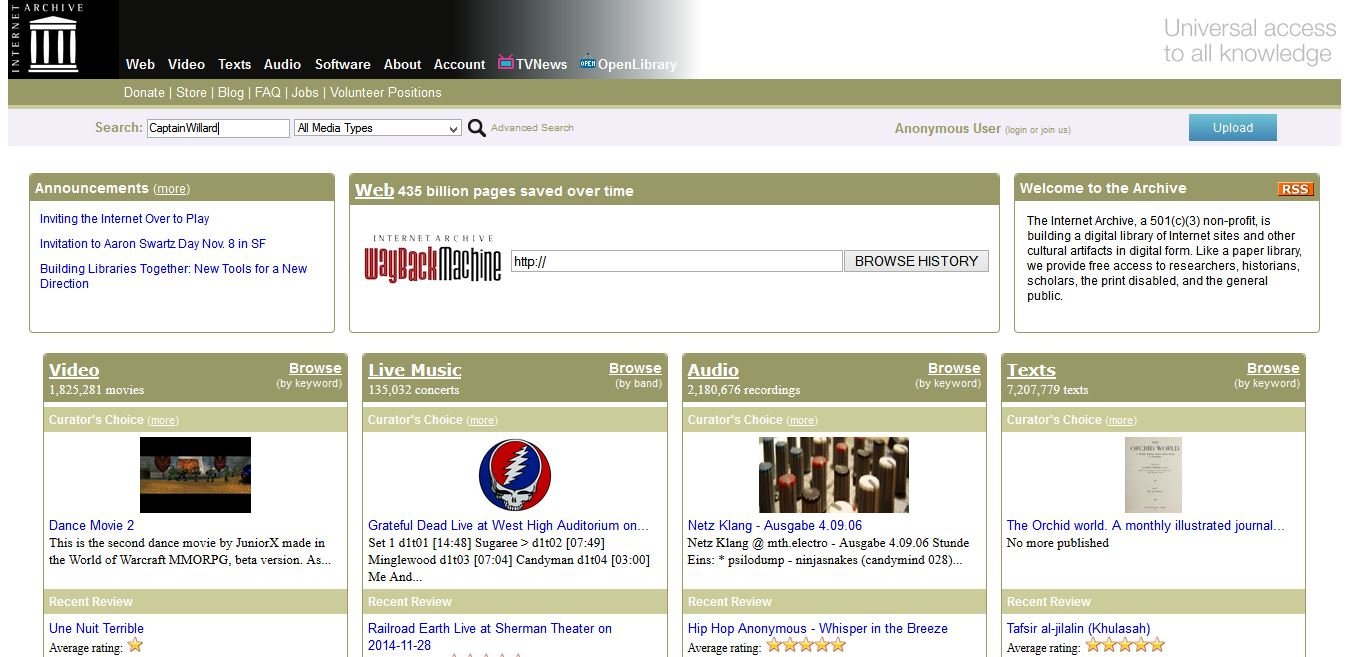Image resolution: width=1348 pixels, height=657 pixels.
Task: Open the Aaron Swartz Day announcement
Action: 152,244
